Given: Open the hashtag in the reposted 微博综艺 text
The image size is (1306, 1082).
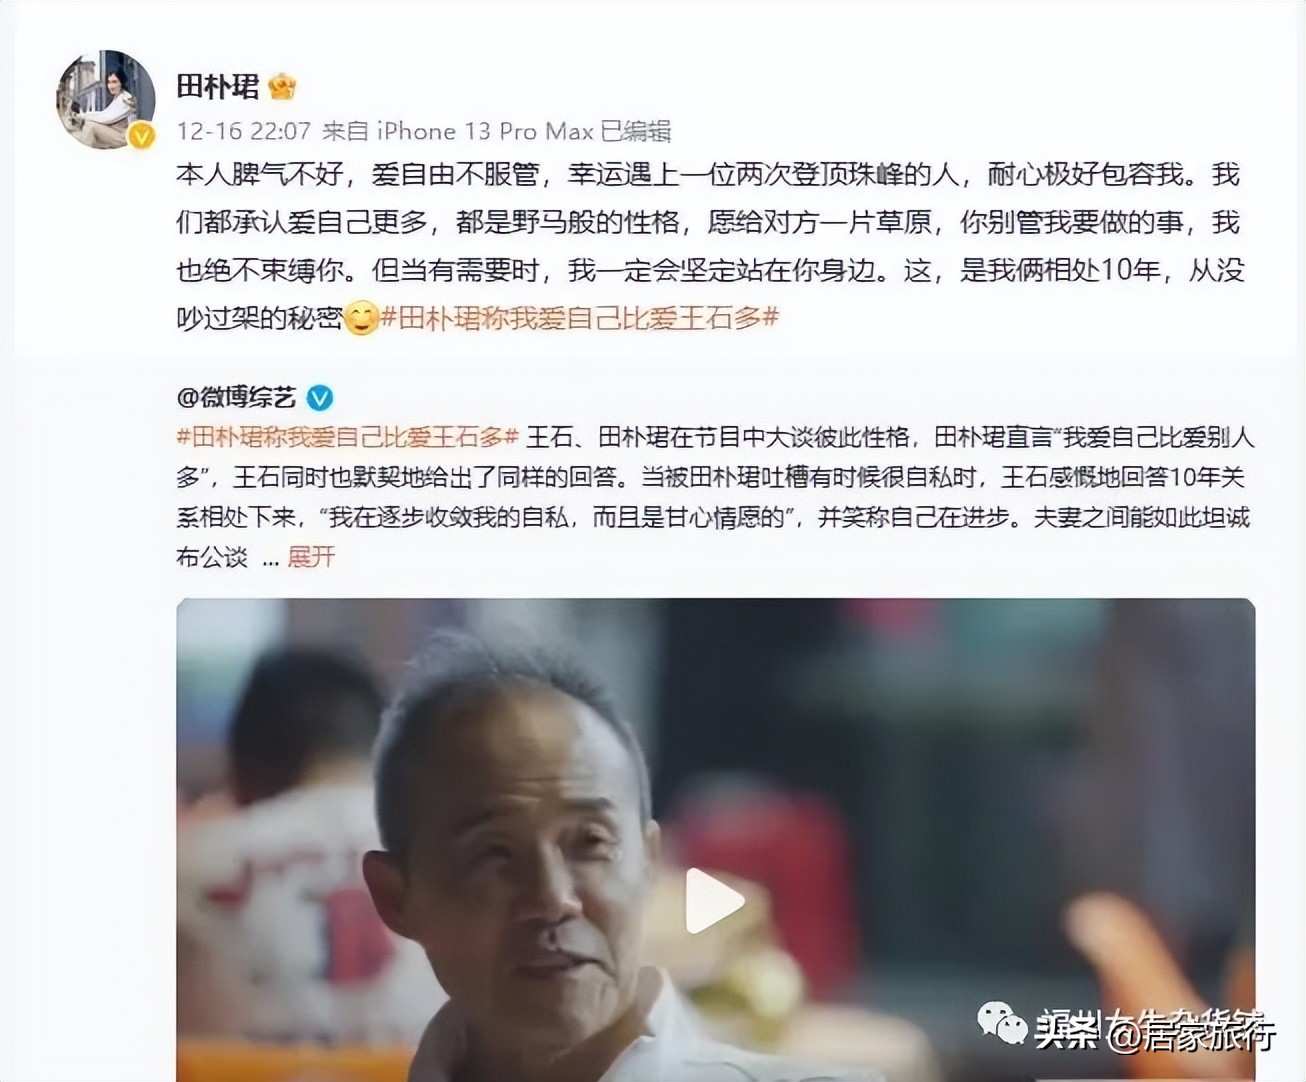Looking at the screenshot, I should [x=347, y=437].
